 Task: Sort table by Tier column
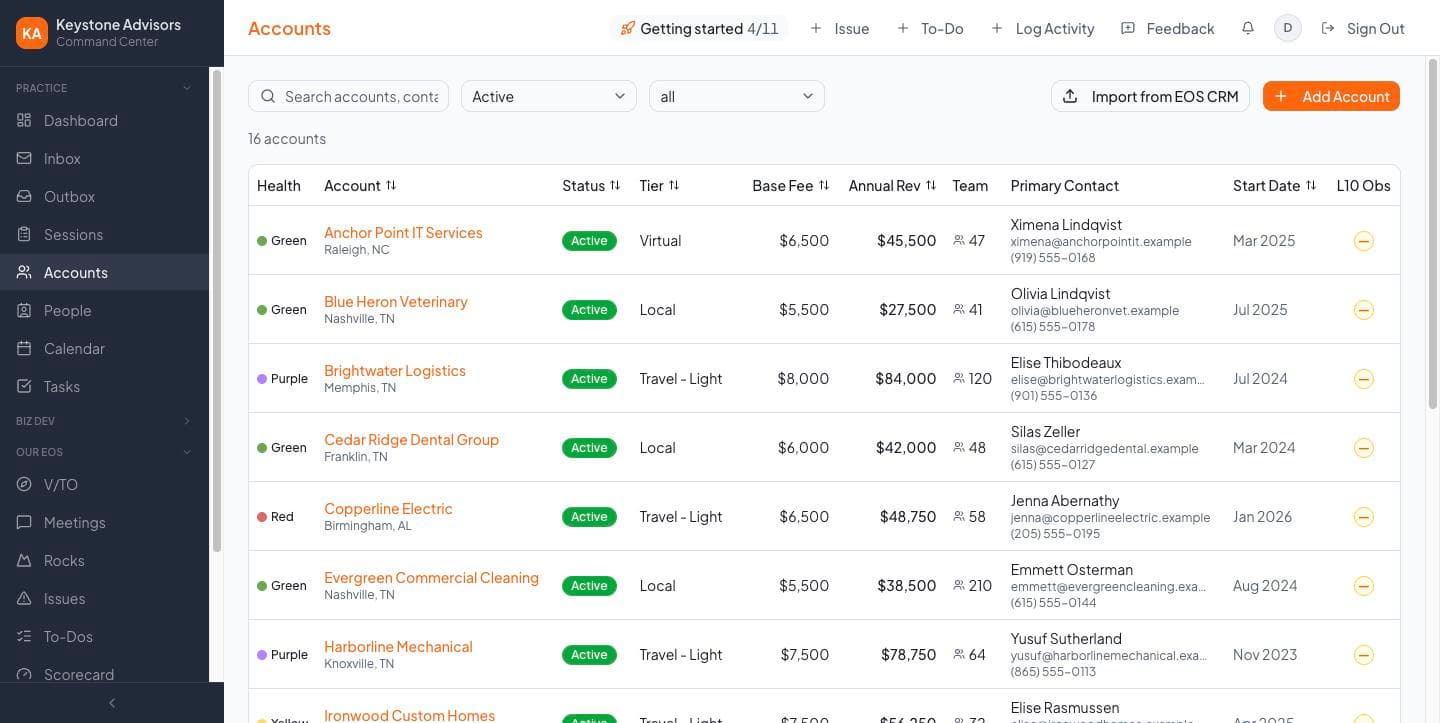click(659, 185)
